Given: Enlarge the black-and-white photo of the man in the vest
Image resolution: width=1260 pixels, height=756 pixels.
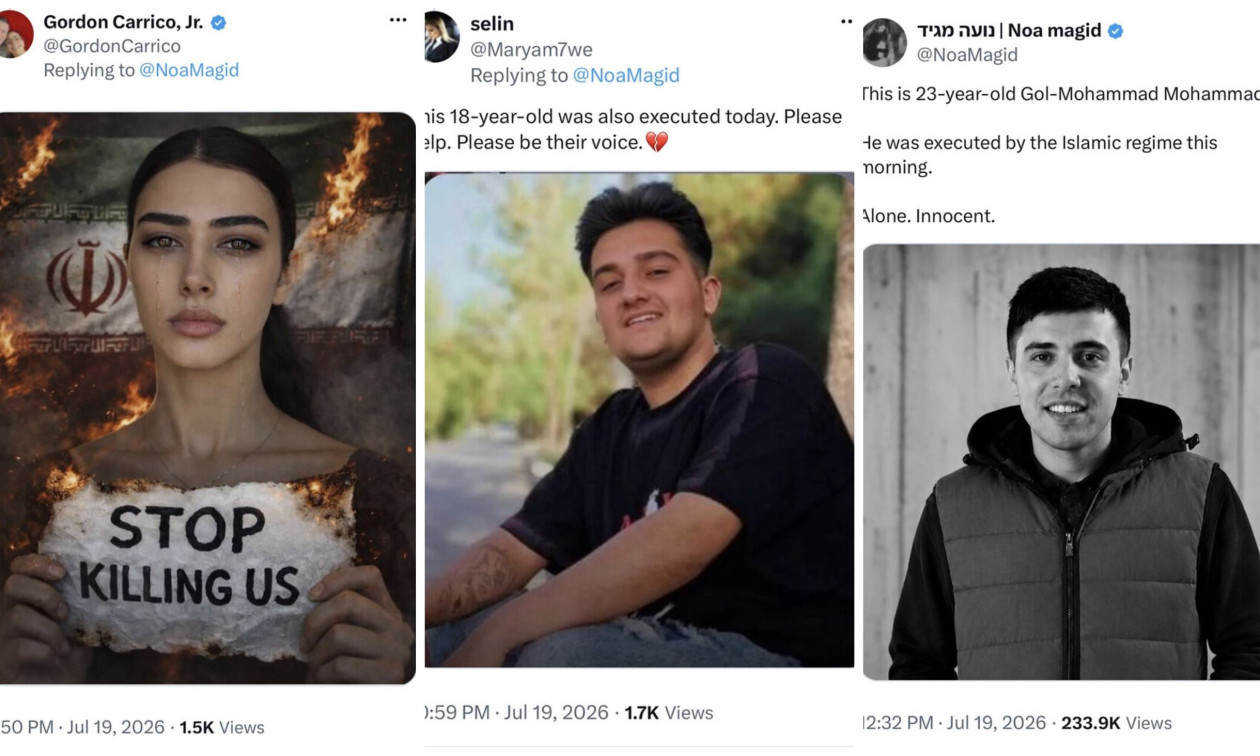Looking at the screenshot, I should (1061, 462).
